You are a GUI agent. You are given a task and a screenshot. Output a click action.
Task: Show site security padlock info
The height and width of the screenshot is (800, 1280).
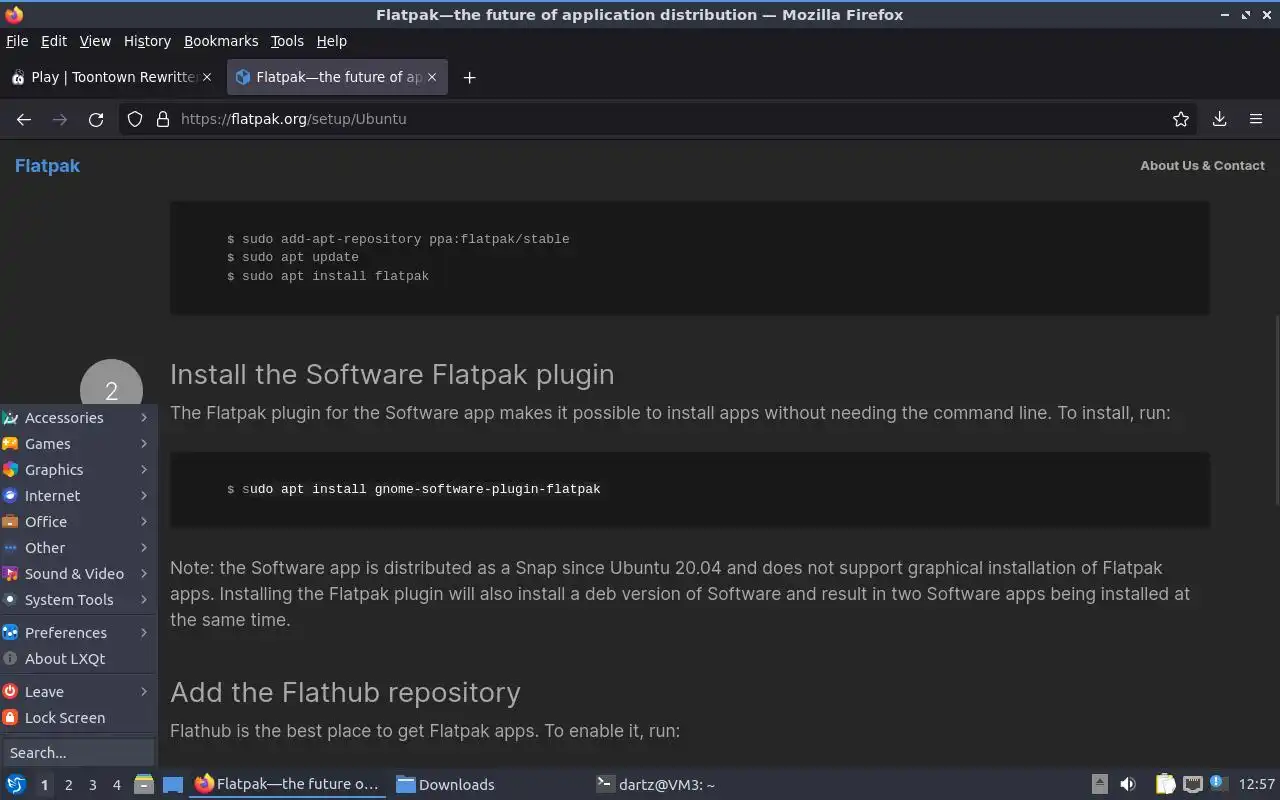163,119
